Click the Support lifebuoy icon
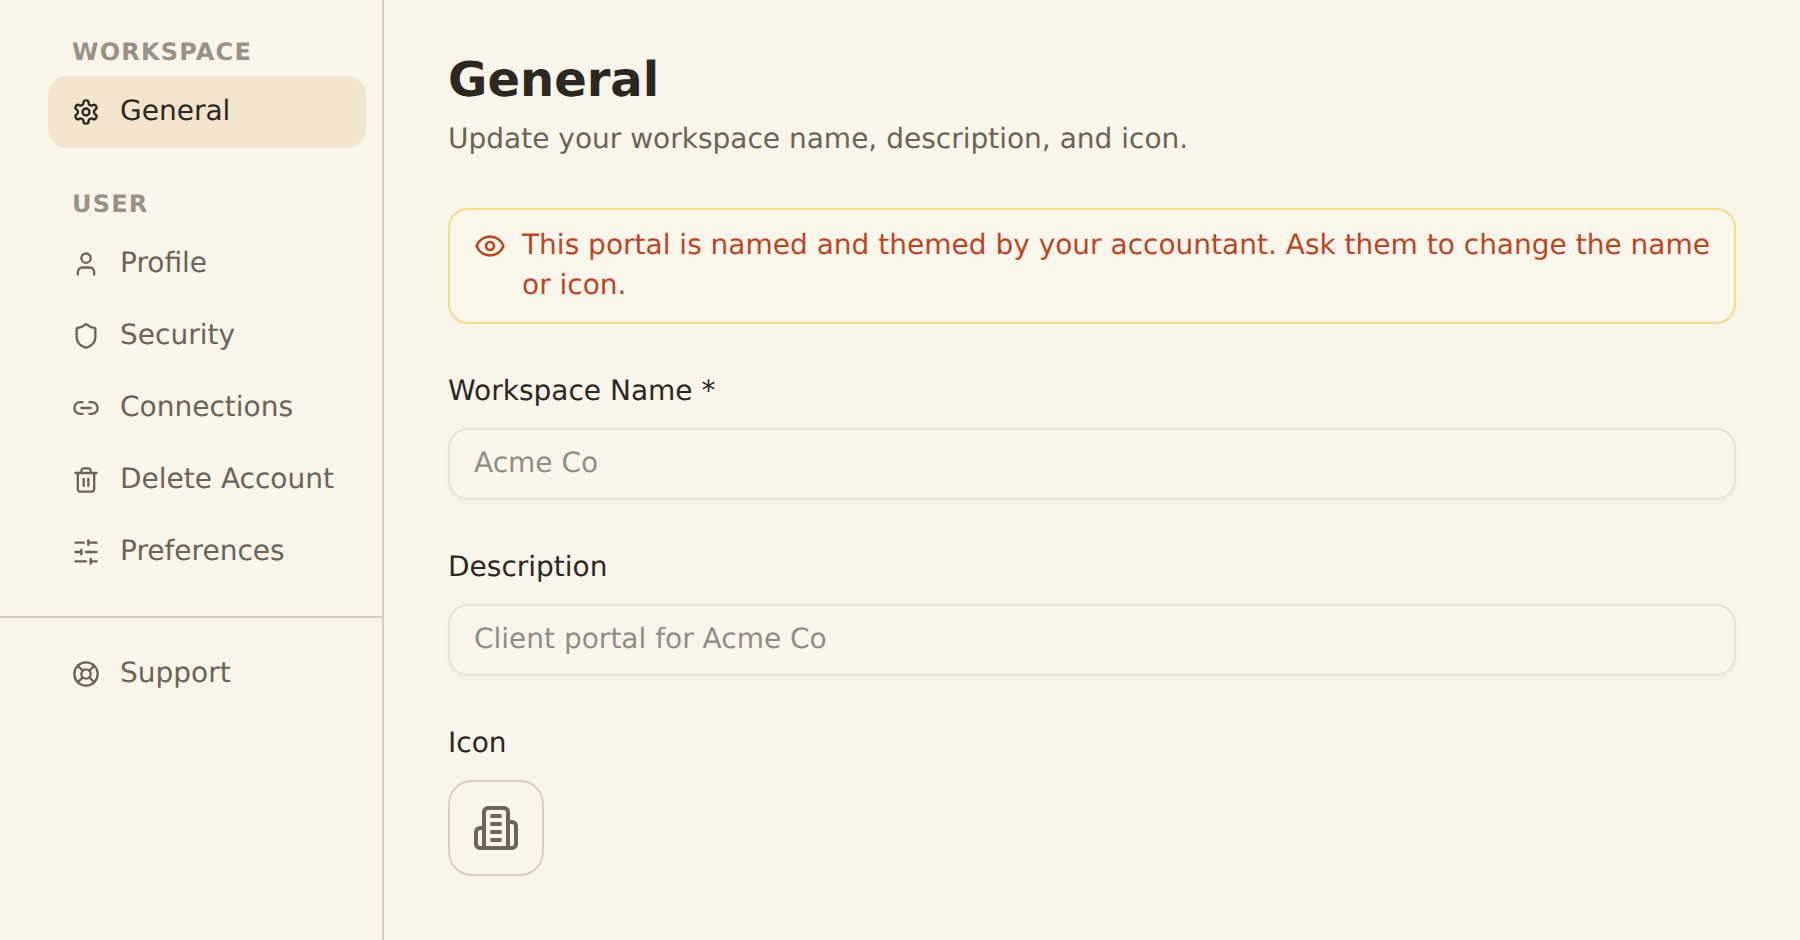This screenshot has height=940, width=1800. pyautogui.click(x=86, y=674)
